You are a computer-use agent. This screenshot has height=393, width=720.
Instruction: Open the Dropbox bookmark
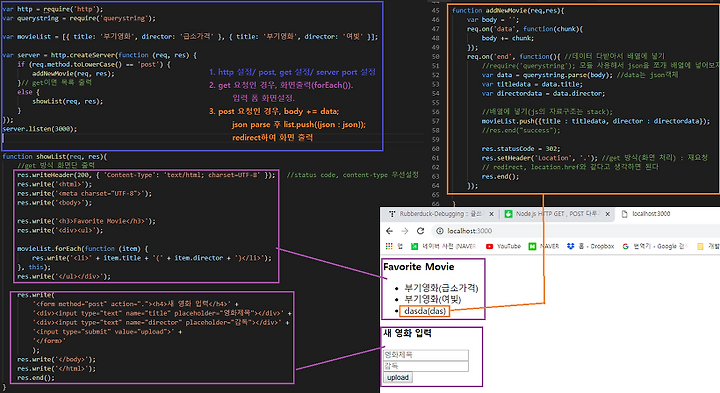(591, 246)
